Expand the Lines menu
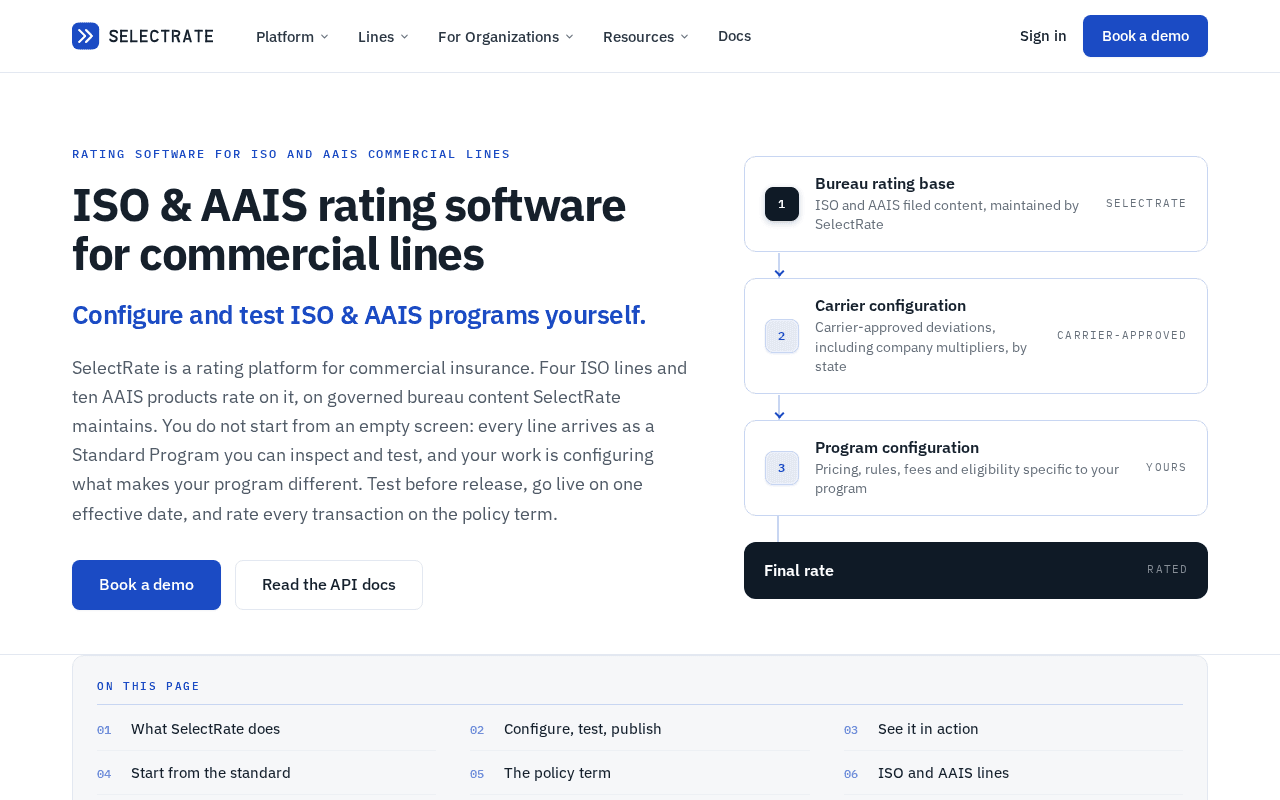This screenshot has height=800, width=1280. coord(383,36)
